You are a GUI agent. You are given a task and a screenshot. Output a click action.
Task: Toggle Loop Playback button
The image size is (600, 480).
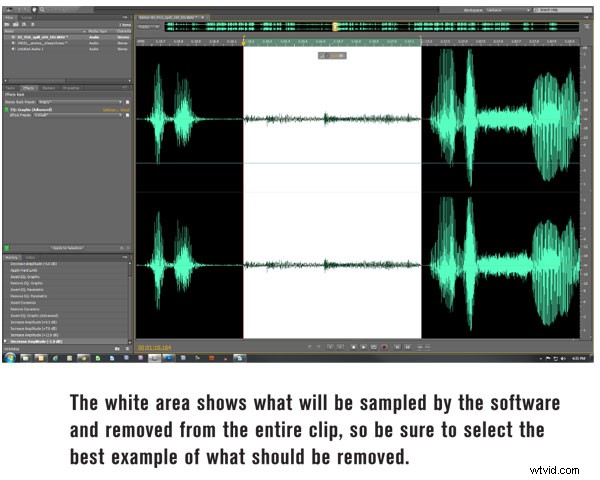(374, 347)
